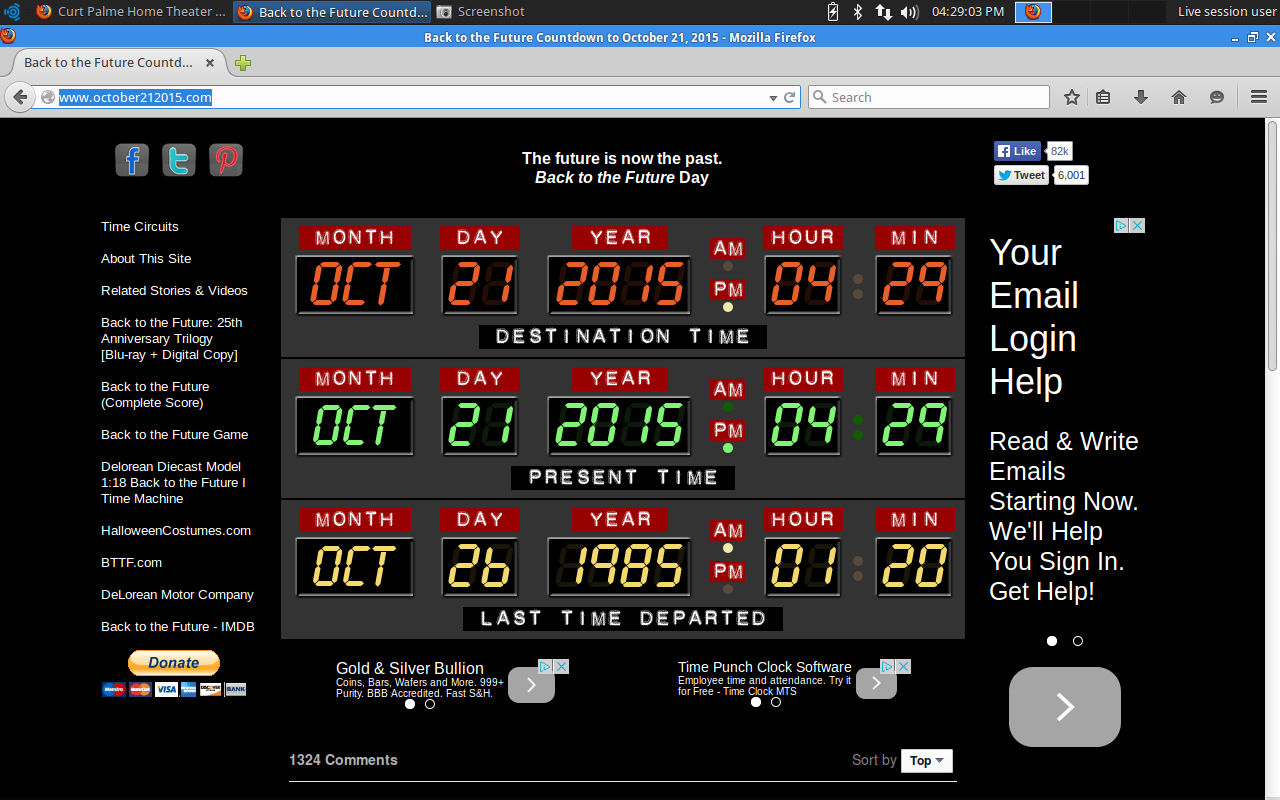Close the Time Punch Clock Software ad
Screen dimensions: 1280x800
904,666
